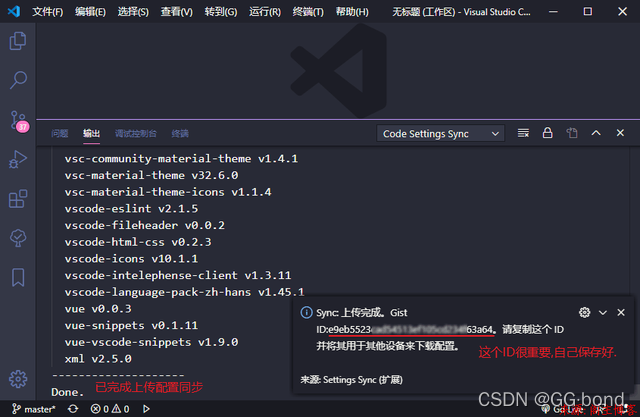Click the info icon of Sync notification

click(306, 313)
